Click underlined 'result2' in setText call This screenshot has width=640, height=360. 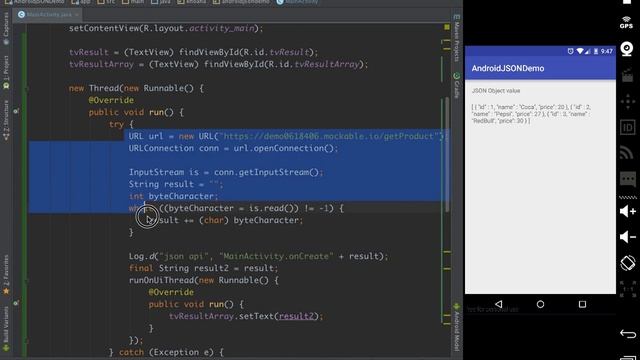tap(296, 316)
